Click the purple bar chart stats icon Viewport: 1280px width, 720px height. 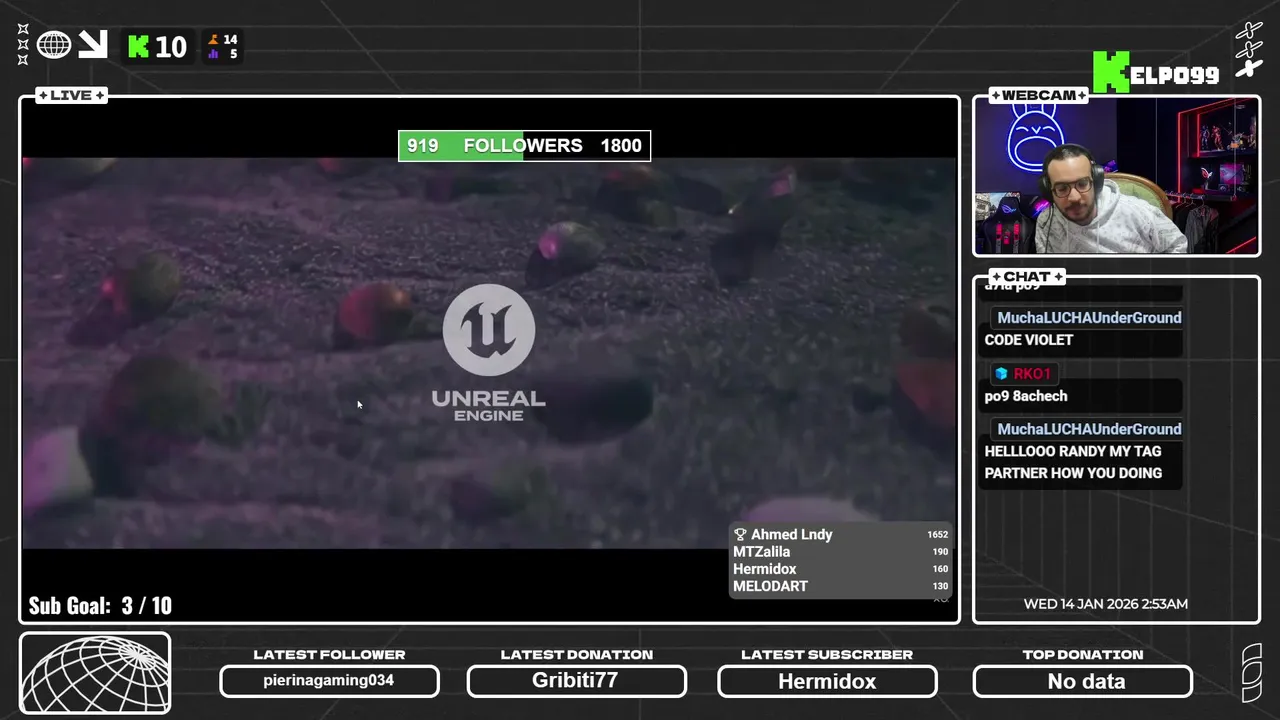click(213, 54)
